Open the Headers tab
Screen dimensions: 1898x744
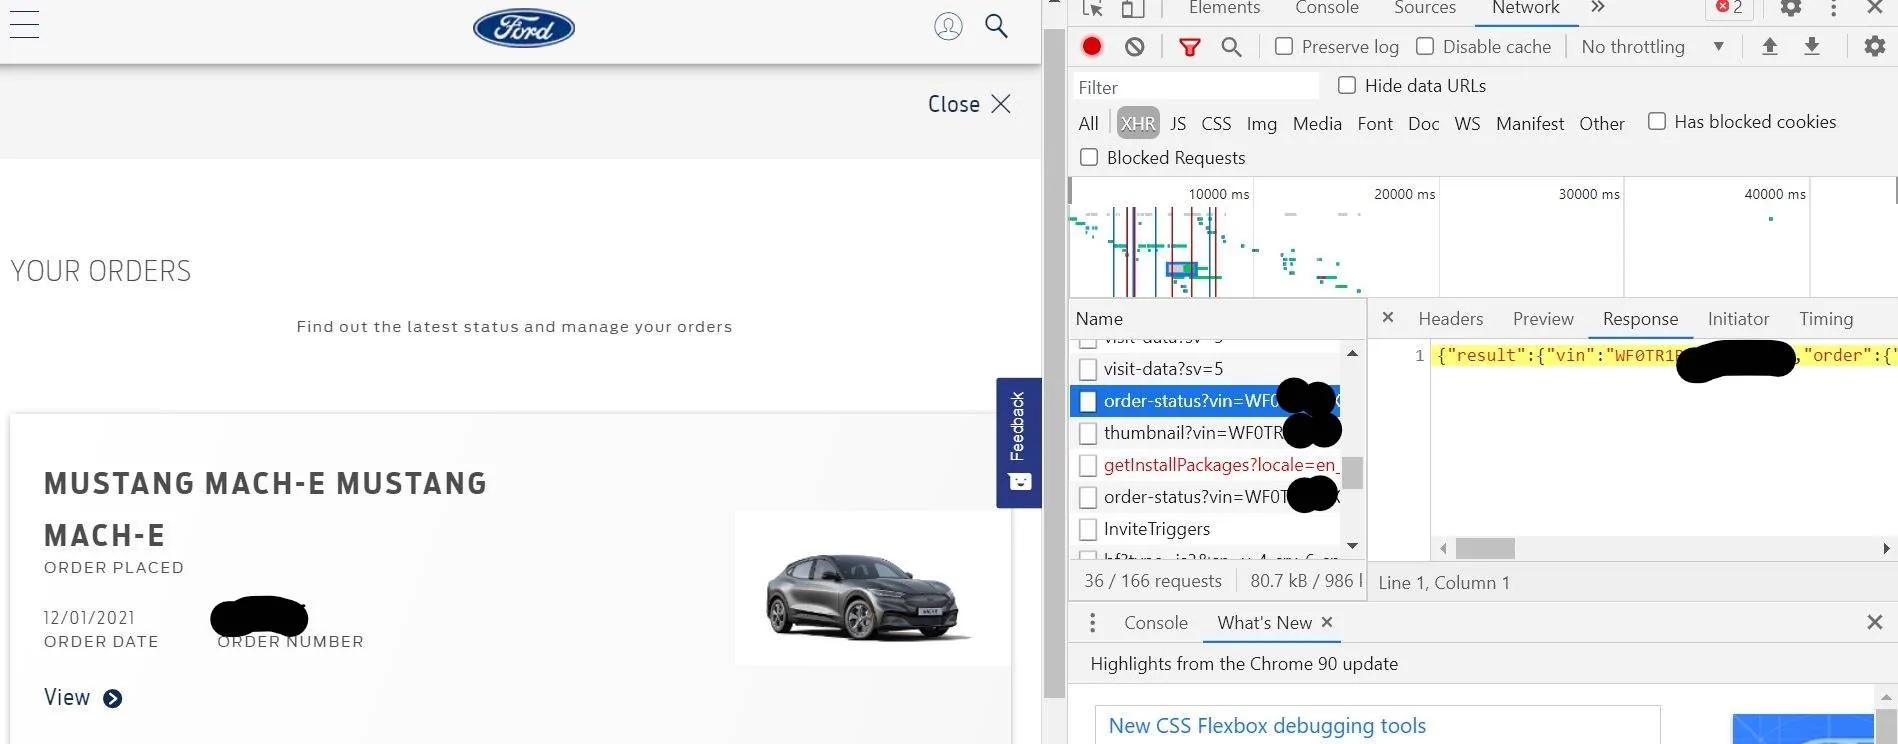(x=1450, y=318)
